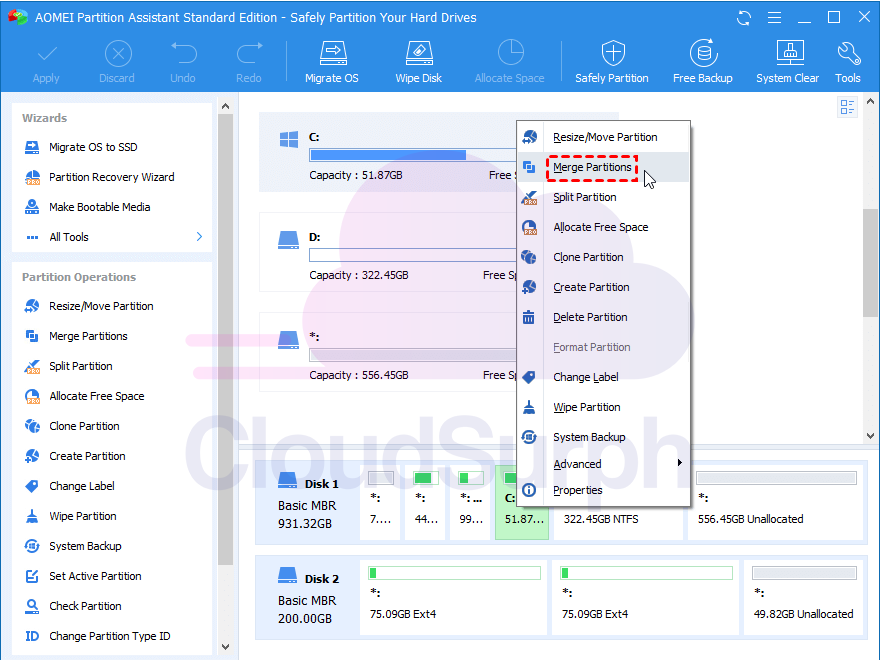Launch Free Backup from toolbar
The image size is (880, 660).
click(x=703, y=62)
